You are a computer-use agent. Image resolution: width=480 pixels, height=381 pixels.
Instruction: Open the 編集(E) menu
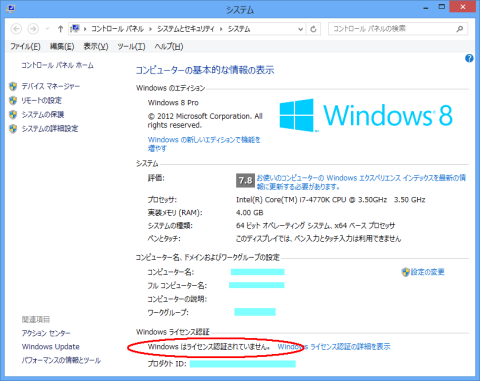click(x=62, y=46)
